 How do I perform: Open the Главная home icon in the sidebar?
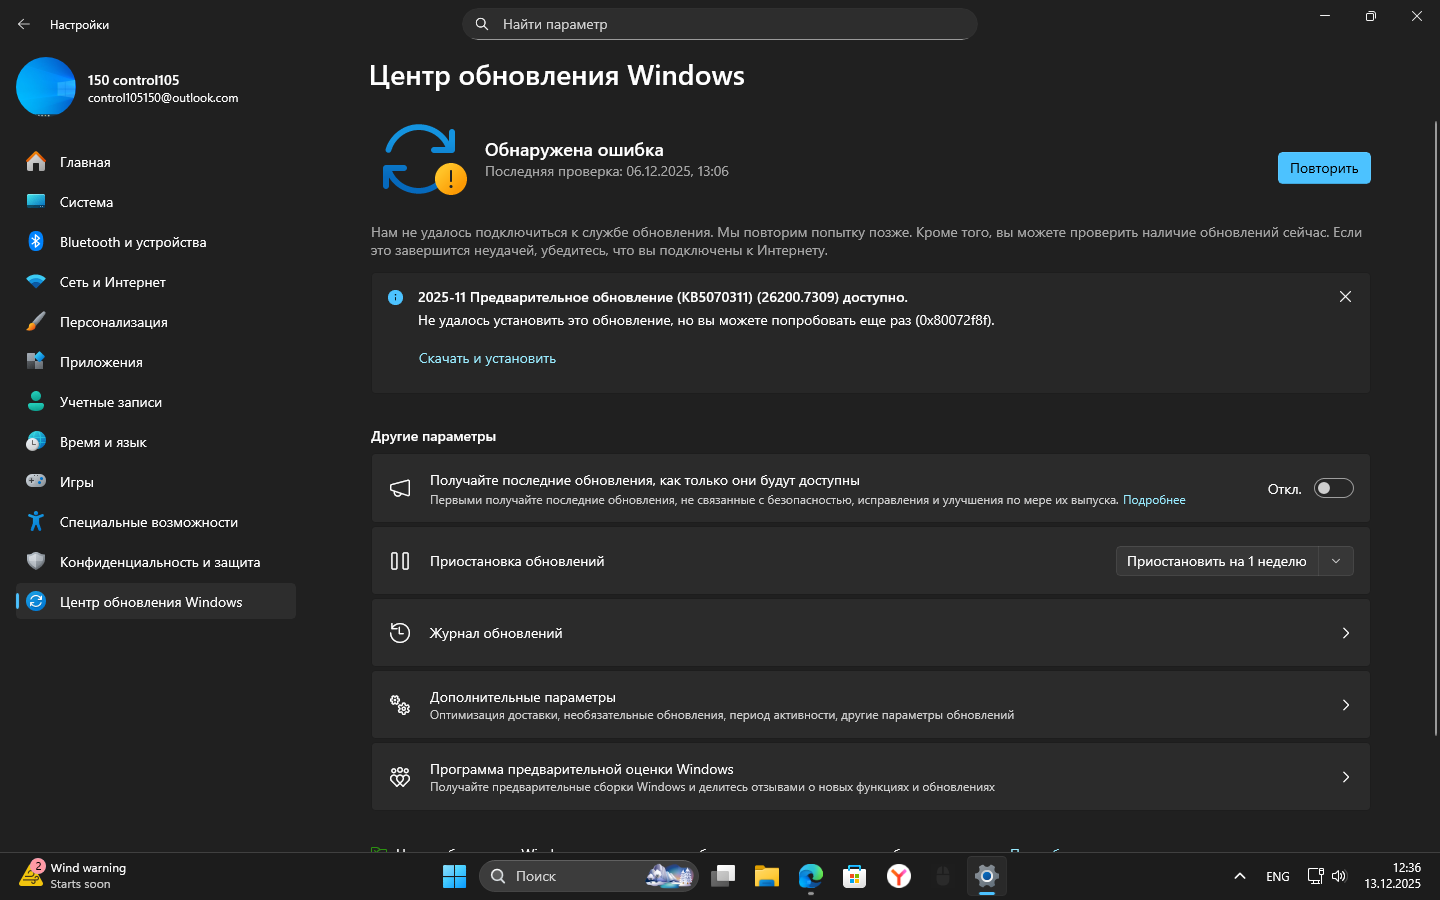(36, 161)
